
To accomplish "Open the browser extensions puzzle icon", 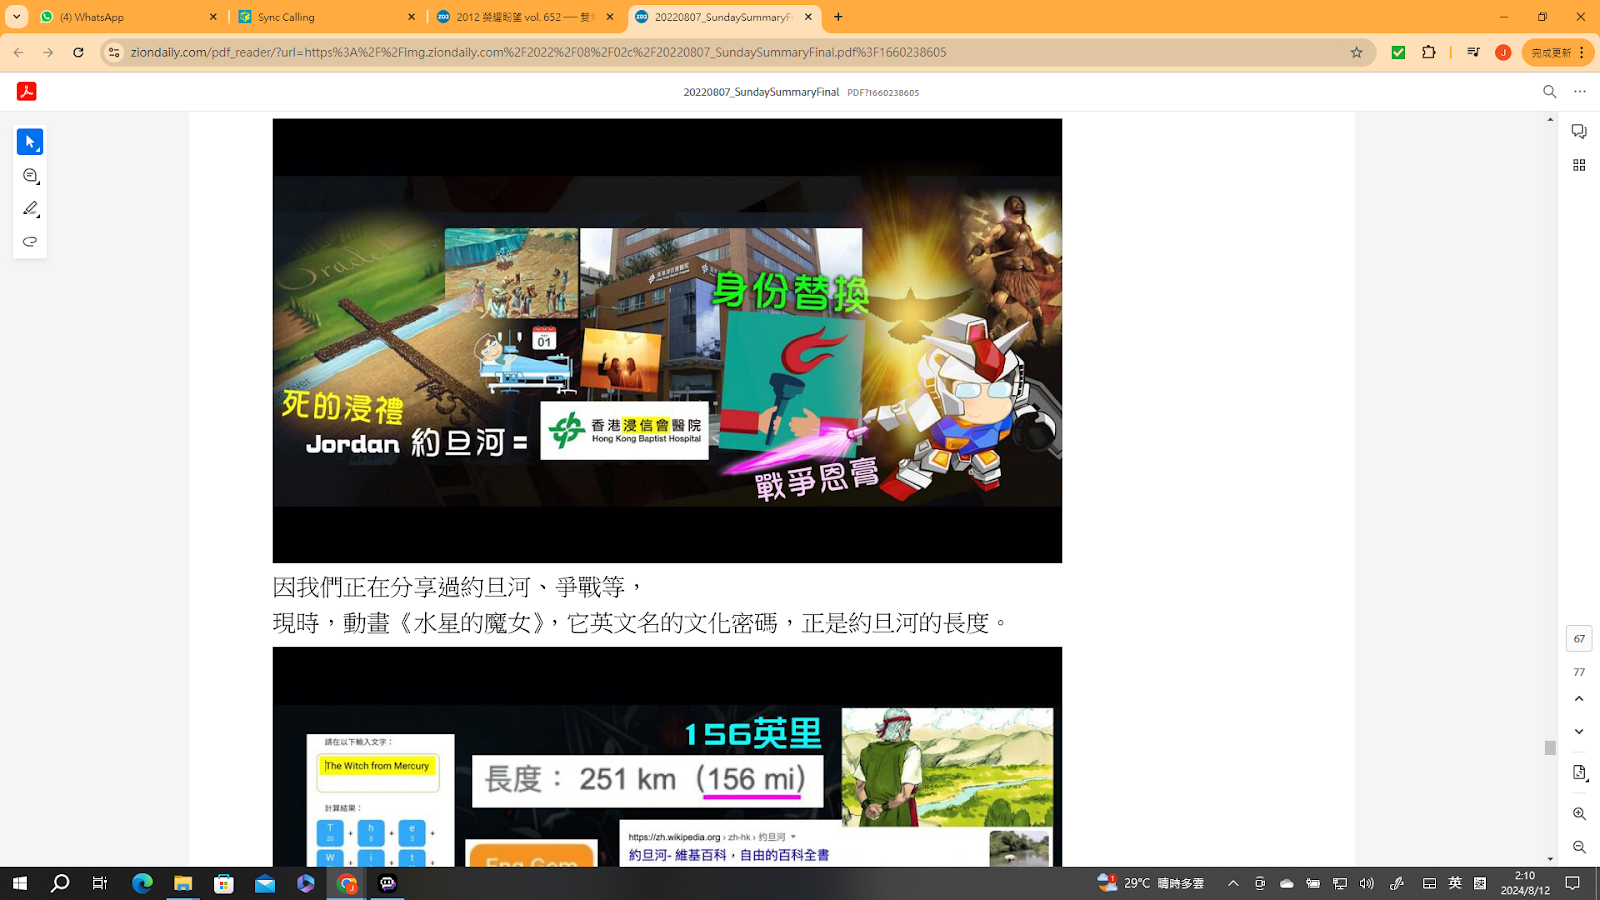I will click(x=1429, y=52).
